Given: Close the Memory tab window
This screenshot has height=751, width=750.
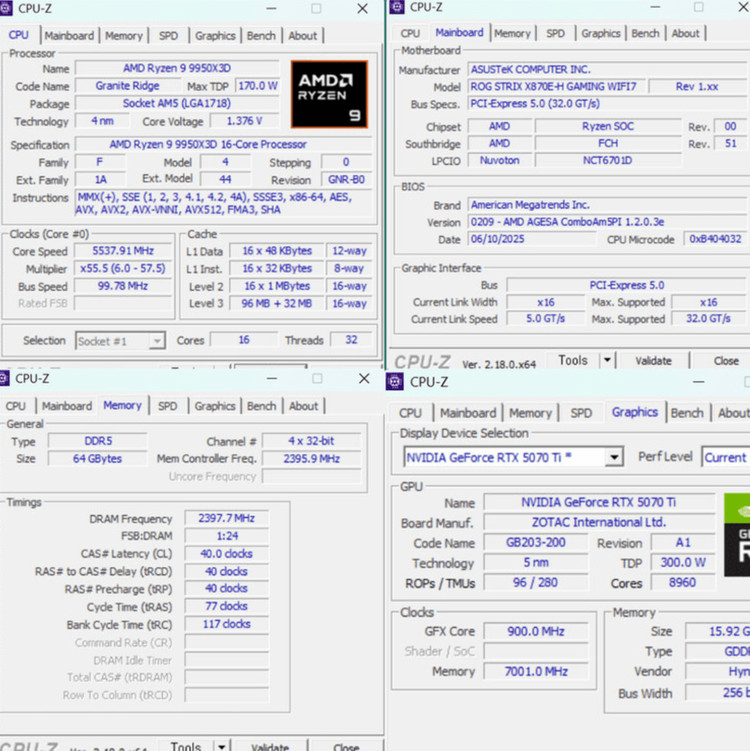Looking at the screenshot, I should point(364,378).
